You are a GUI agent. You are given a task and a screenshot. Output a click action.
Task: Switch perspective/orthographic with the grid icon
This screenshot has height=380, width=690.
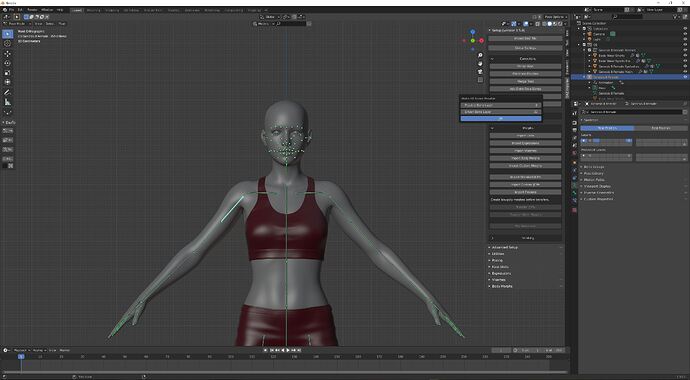(480, 80)
